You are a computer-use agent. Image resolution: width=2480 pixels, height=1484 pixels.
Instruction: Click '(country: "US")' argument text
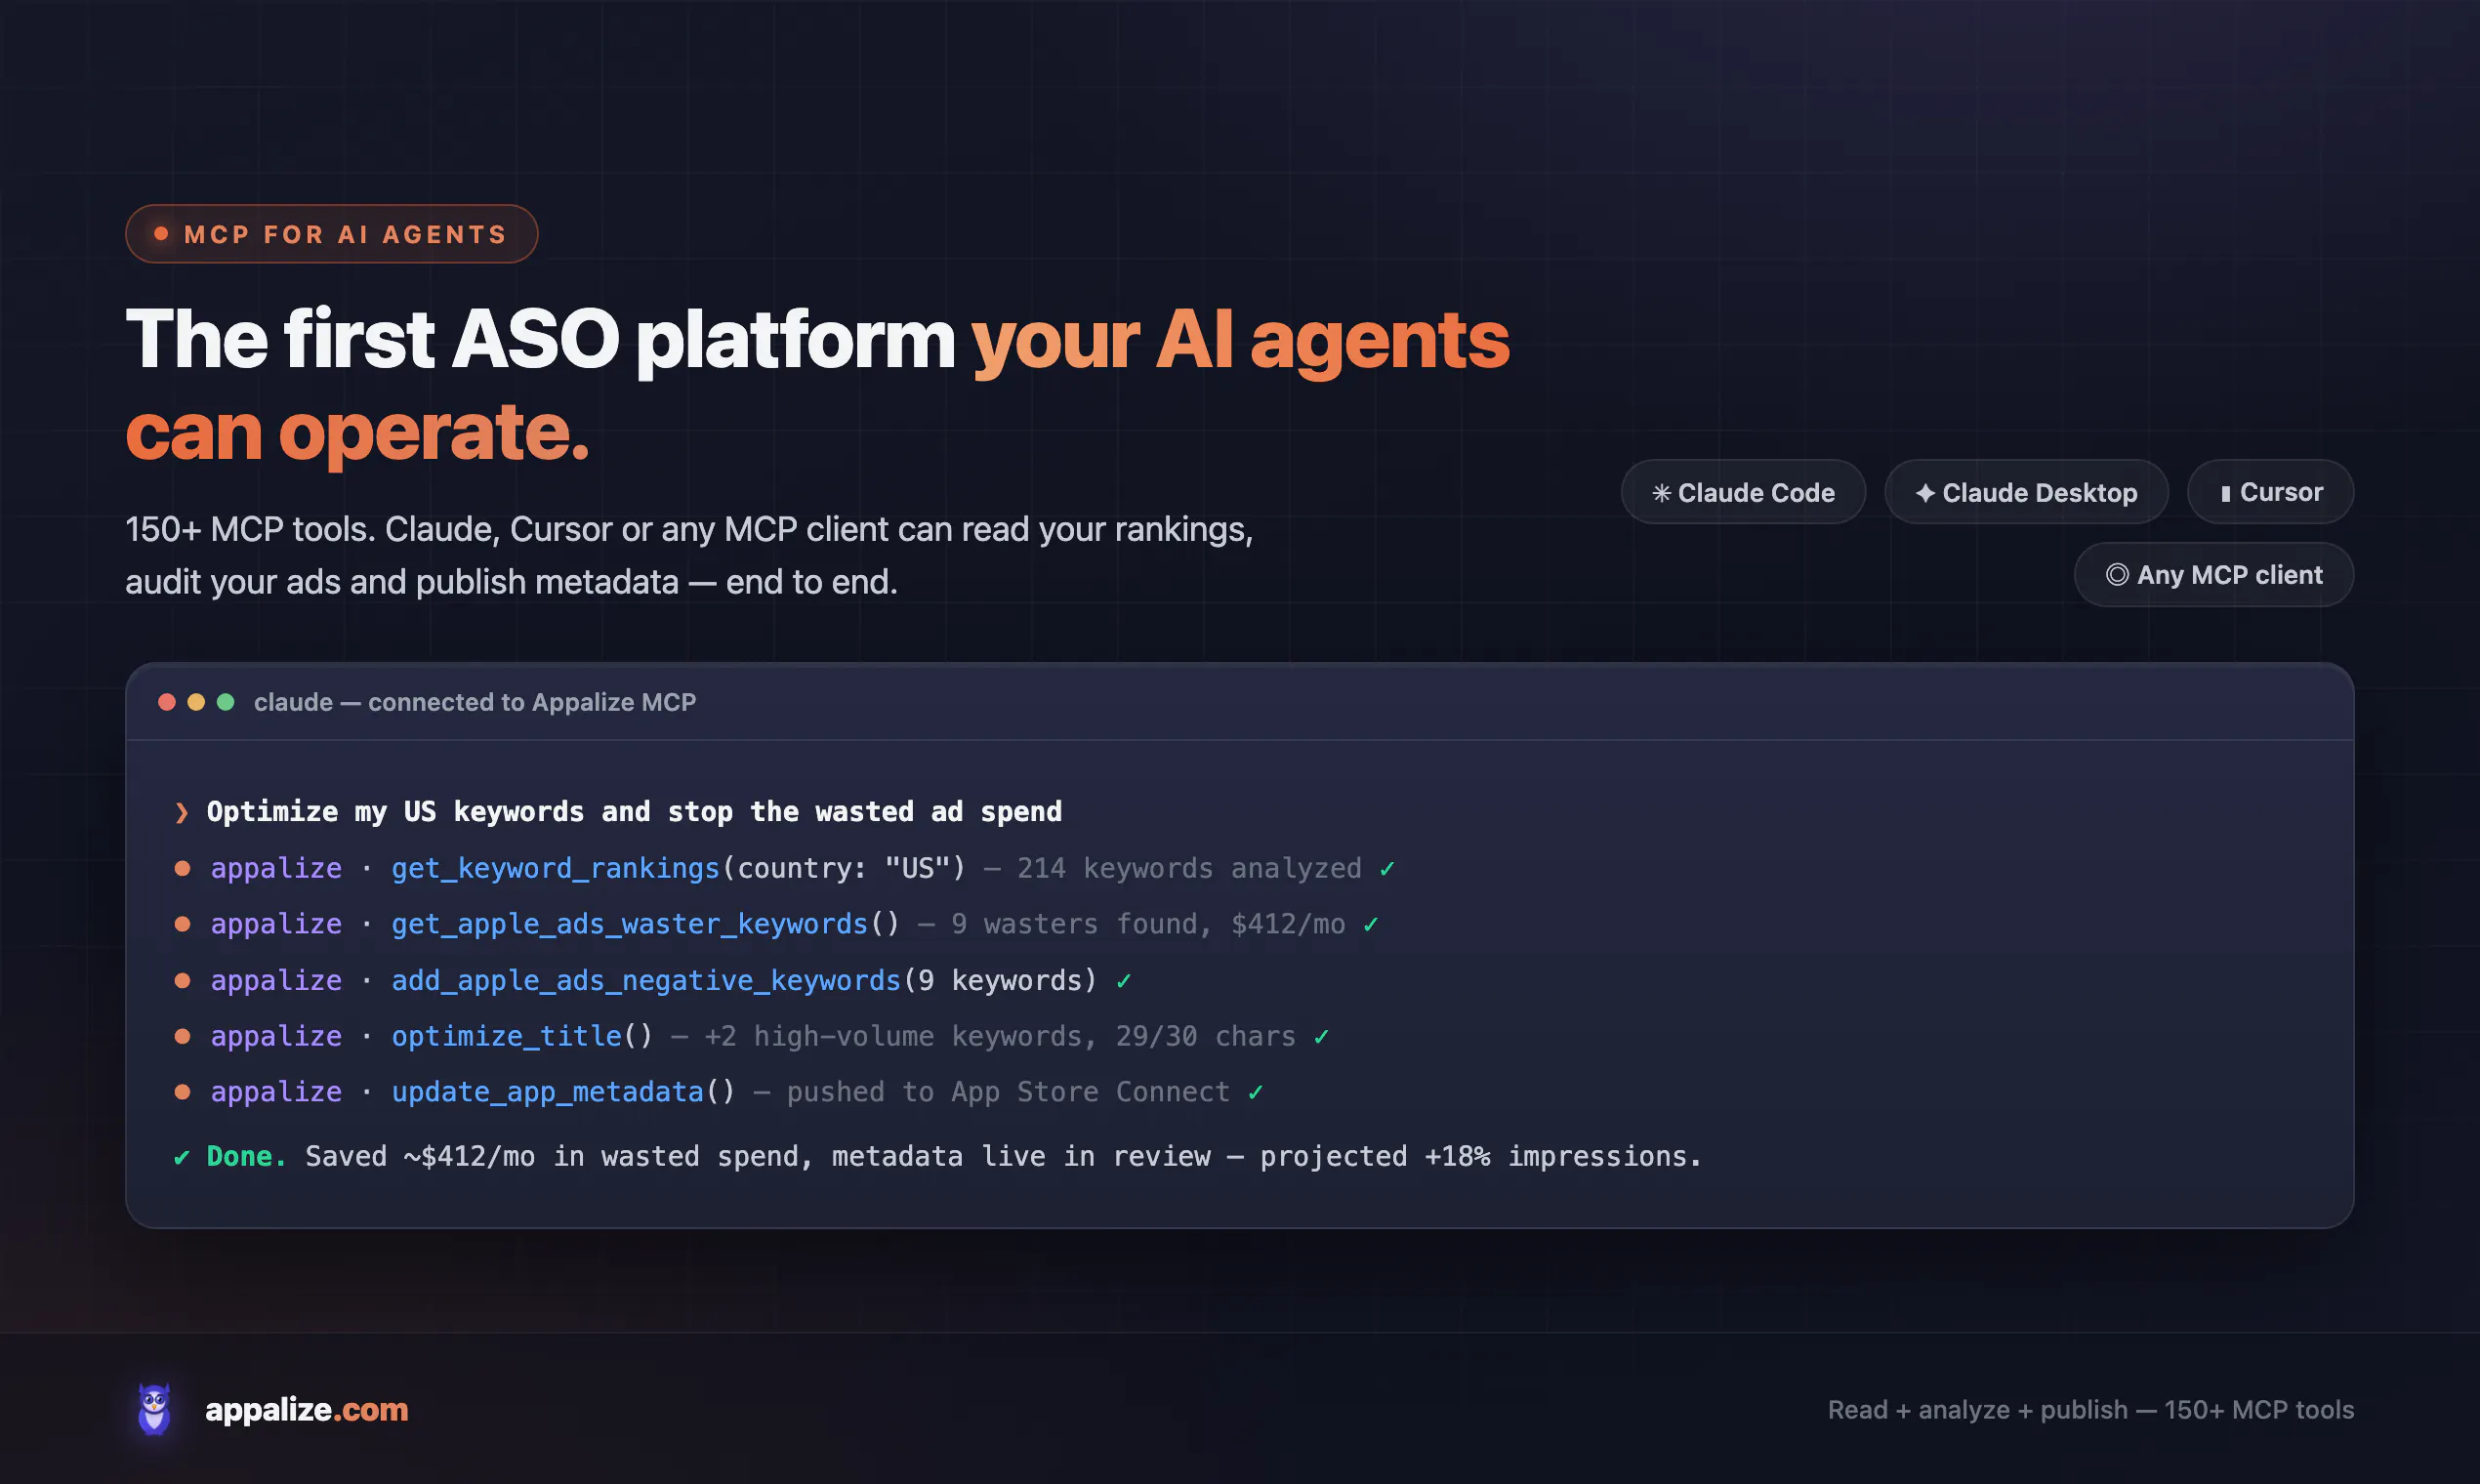coord(843,868)
